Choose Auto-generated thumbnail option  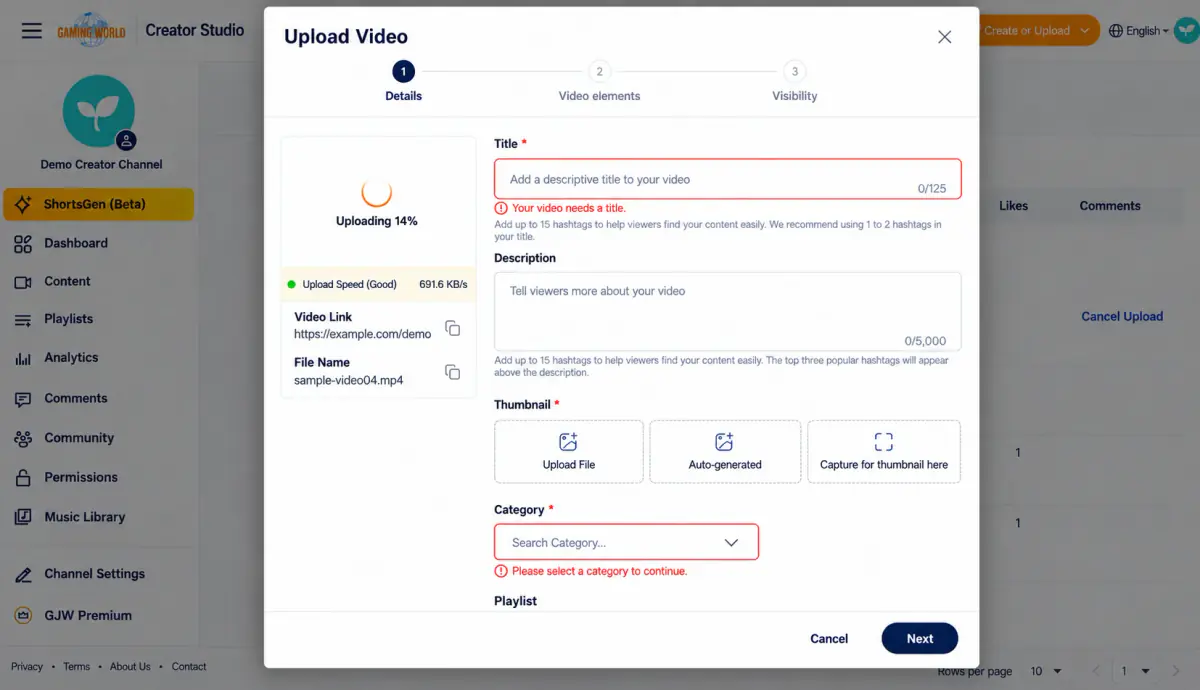725,452
